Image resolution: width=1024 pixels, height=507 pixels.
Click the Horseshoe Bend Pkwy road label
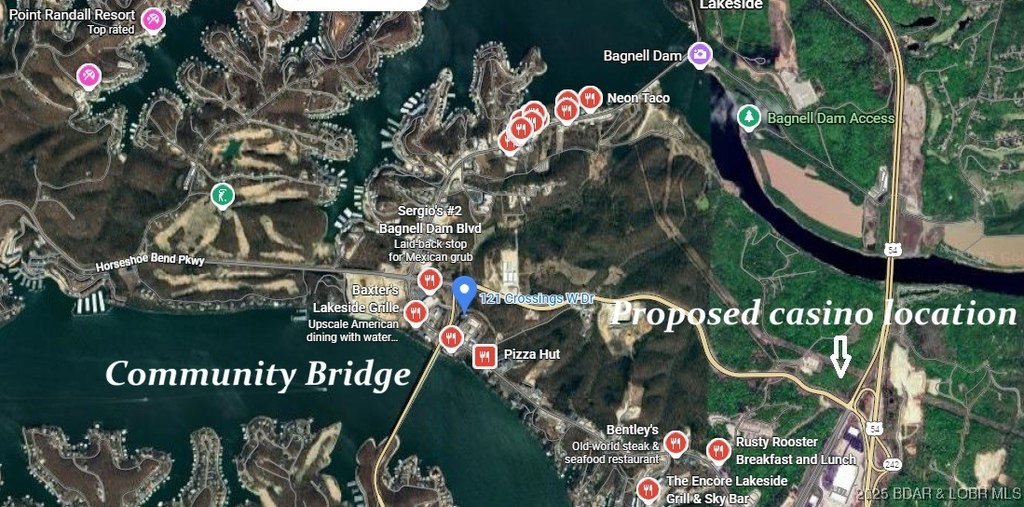pos(150,264)
